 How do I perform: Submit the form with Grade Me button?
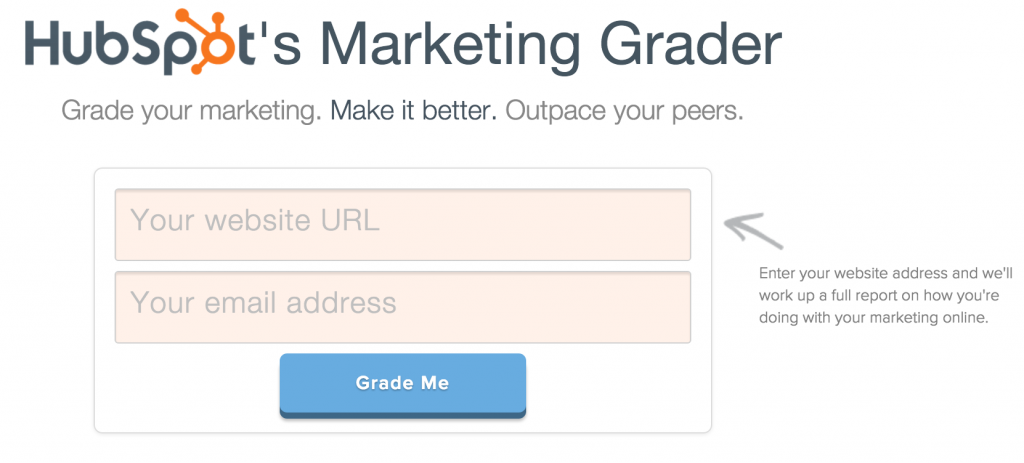(403, 385)
